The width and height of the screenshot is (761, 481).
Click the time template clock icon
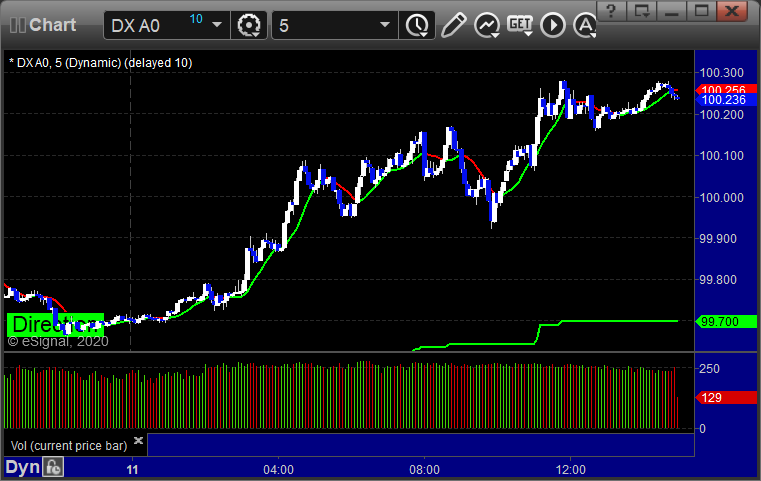[415, 25]
